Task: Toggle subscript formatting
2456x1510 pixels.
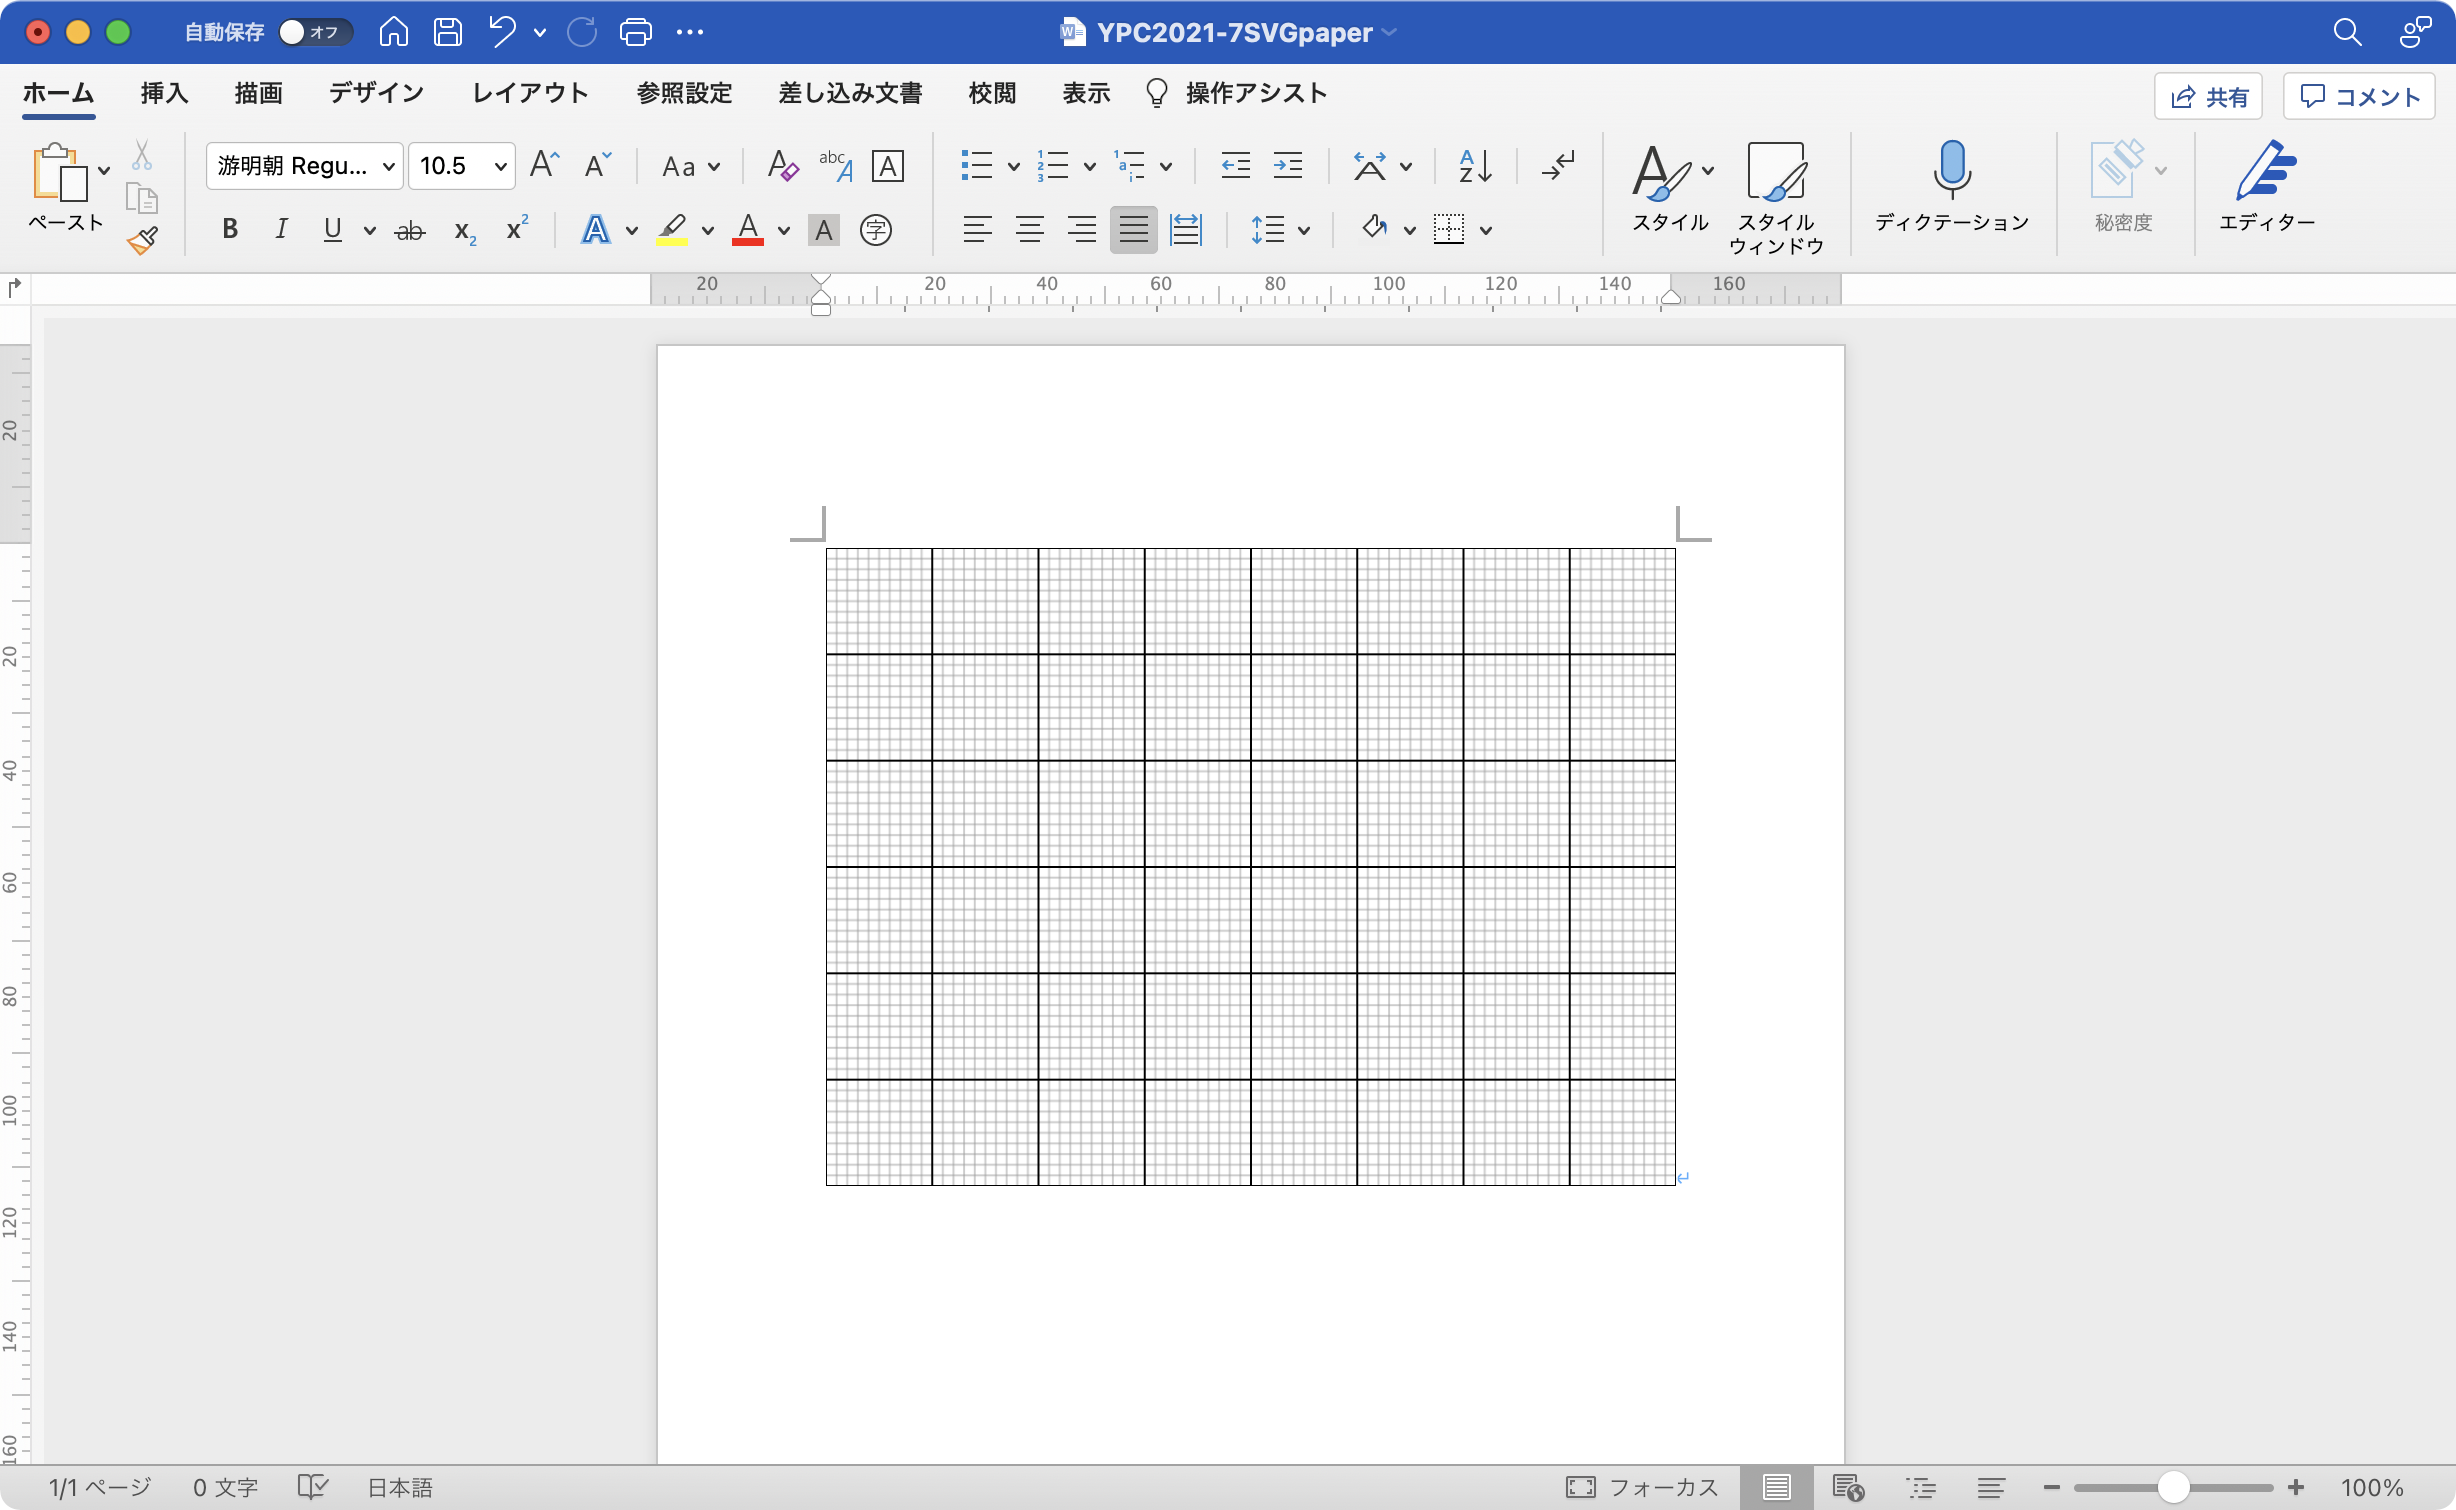Action: (x=465, y=231)
